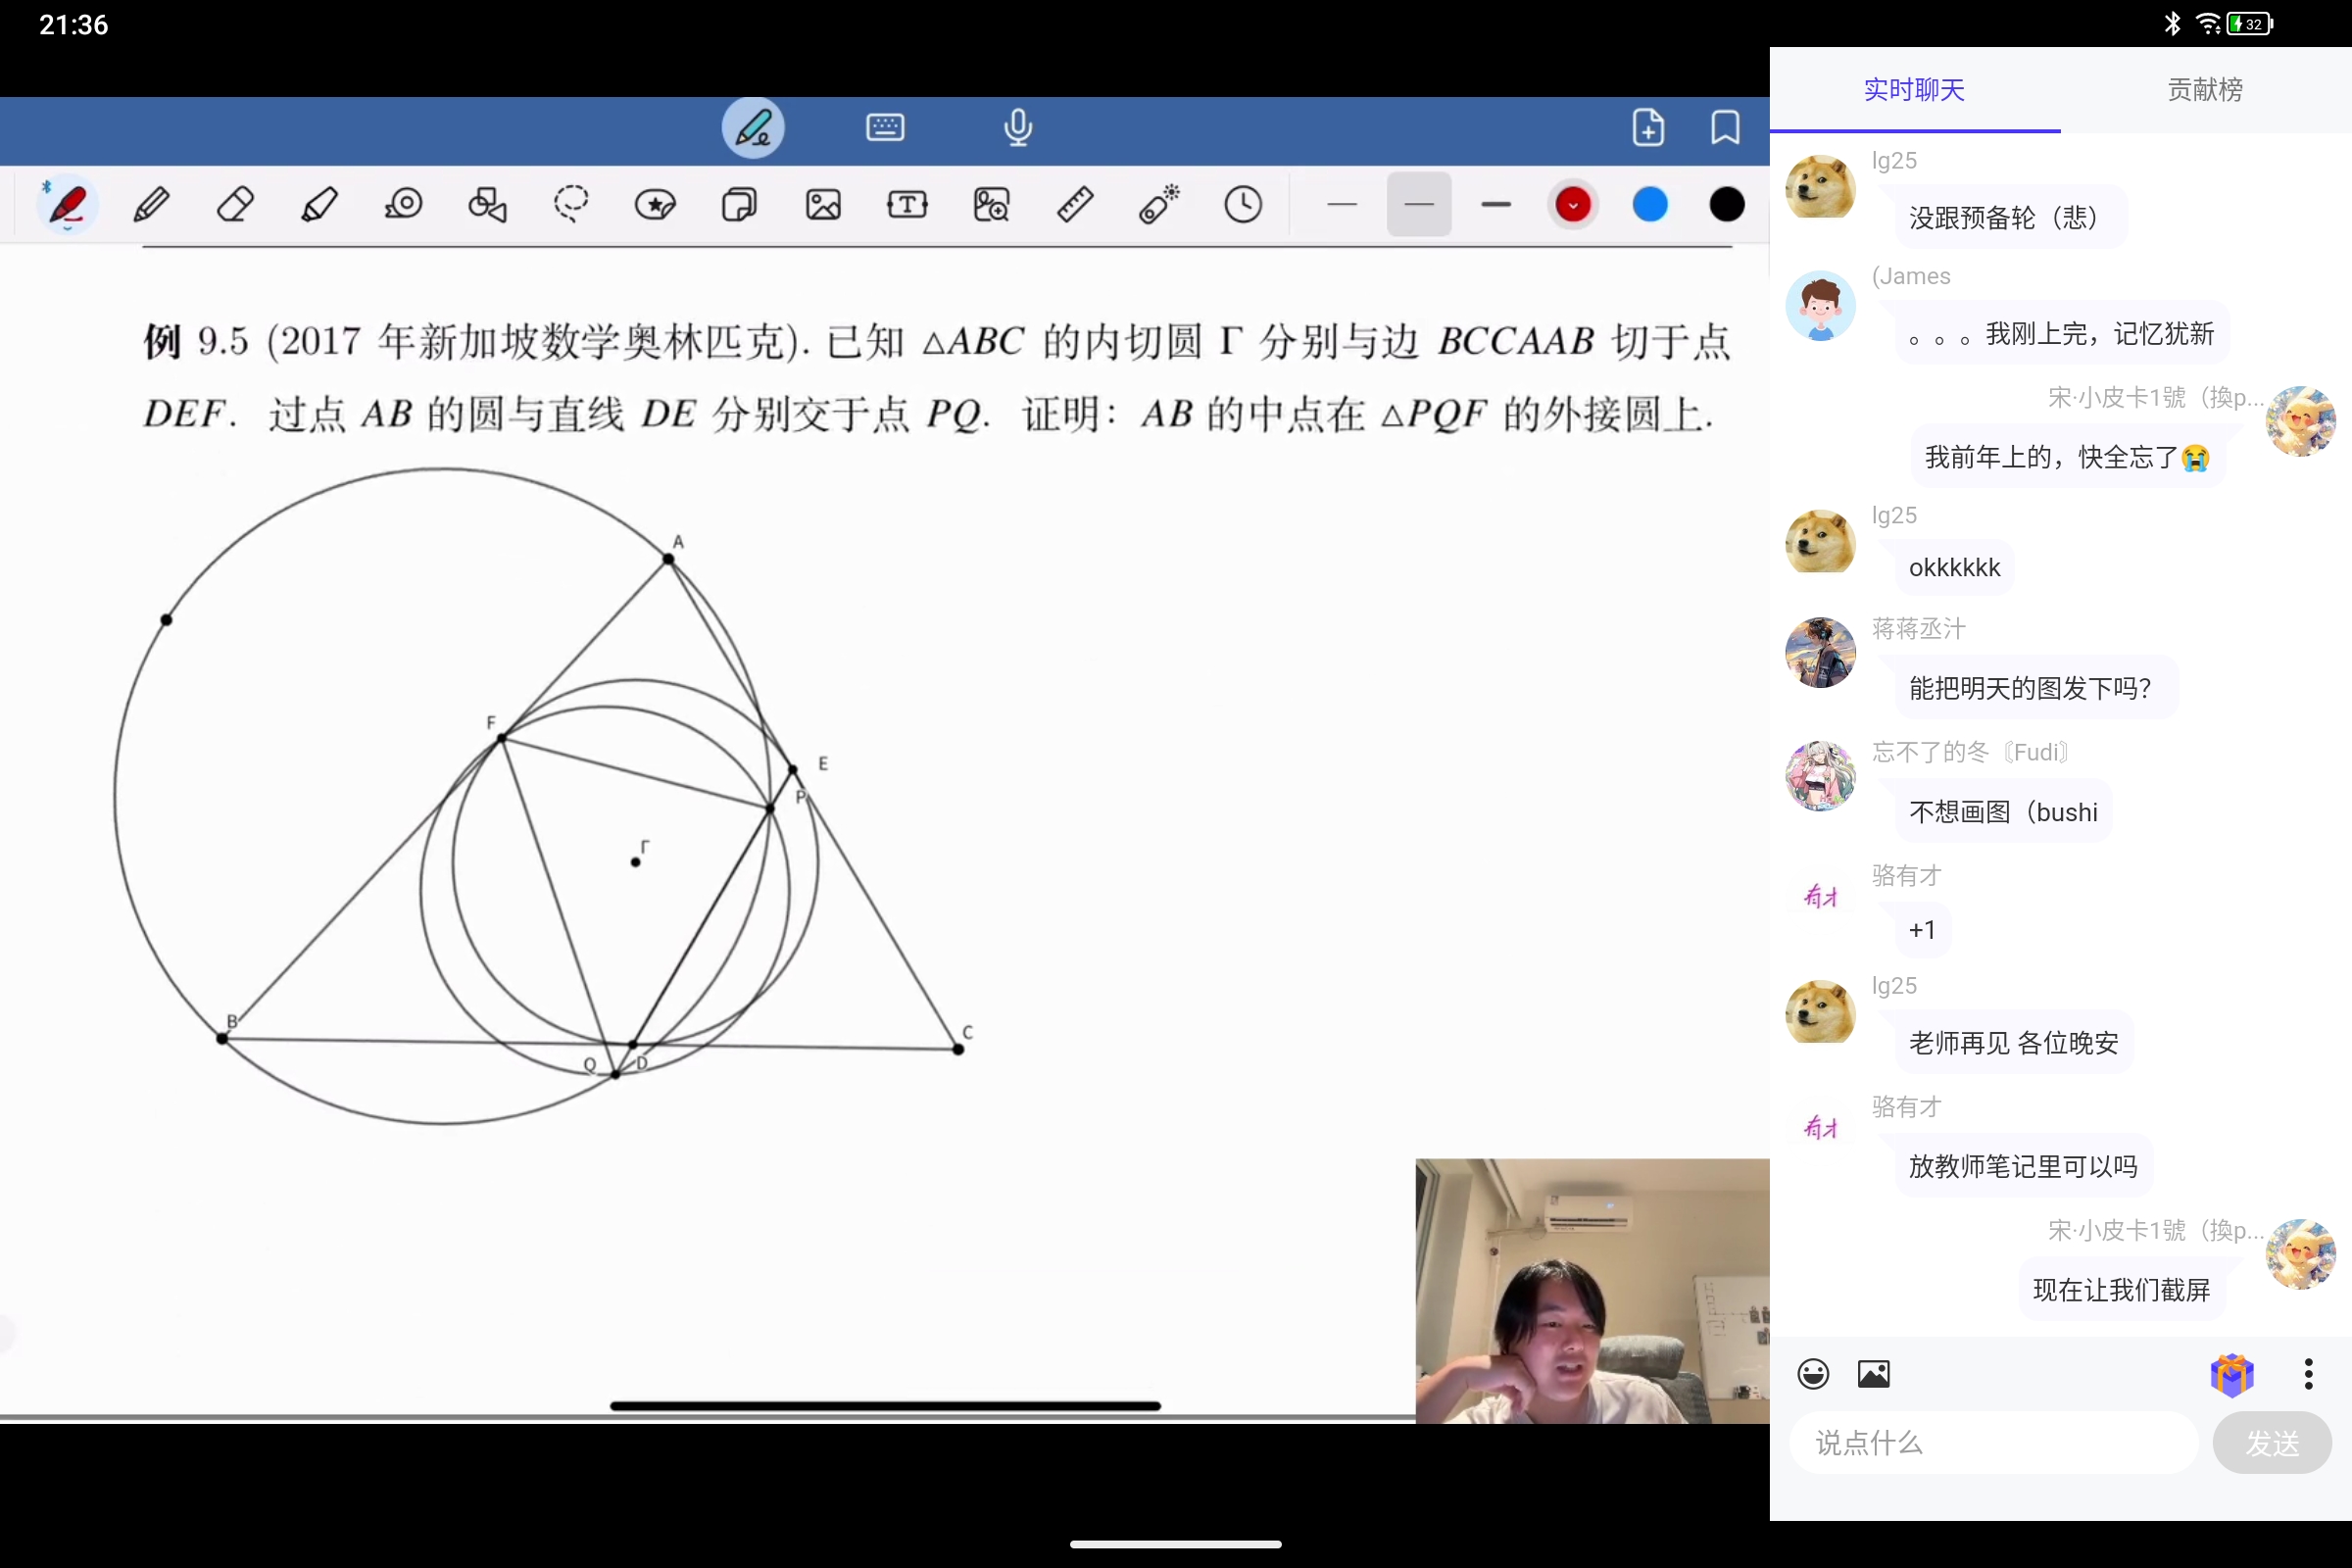The image size is (2352, 1568).
Task: Tap message 现在让我们截屏
Action: click(x=2121, y=1290)
